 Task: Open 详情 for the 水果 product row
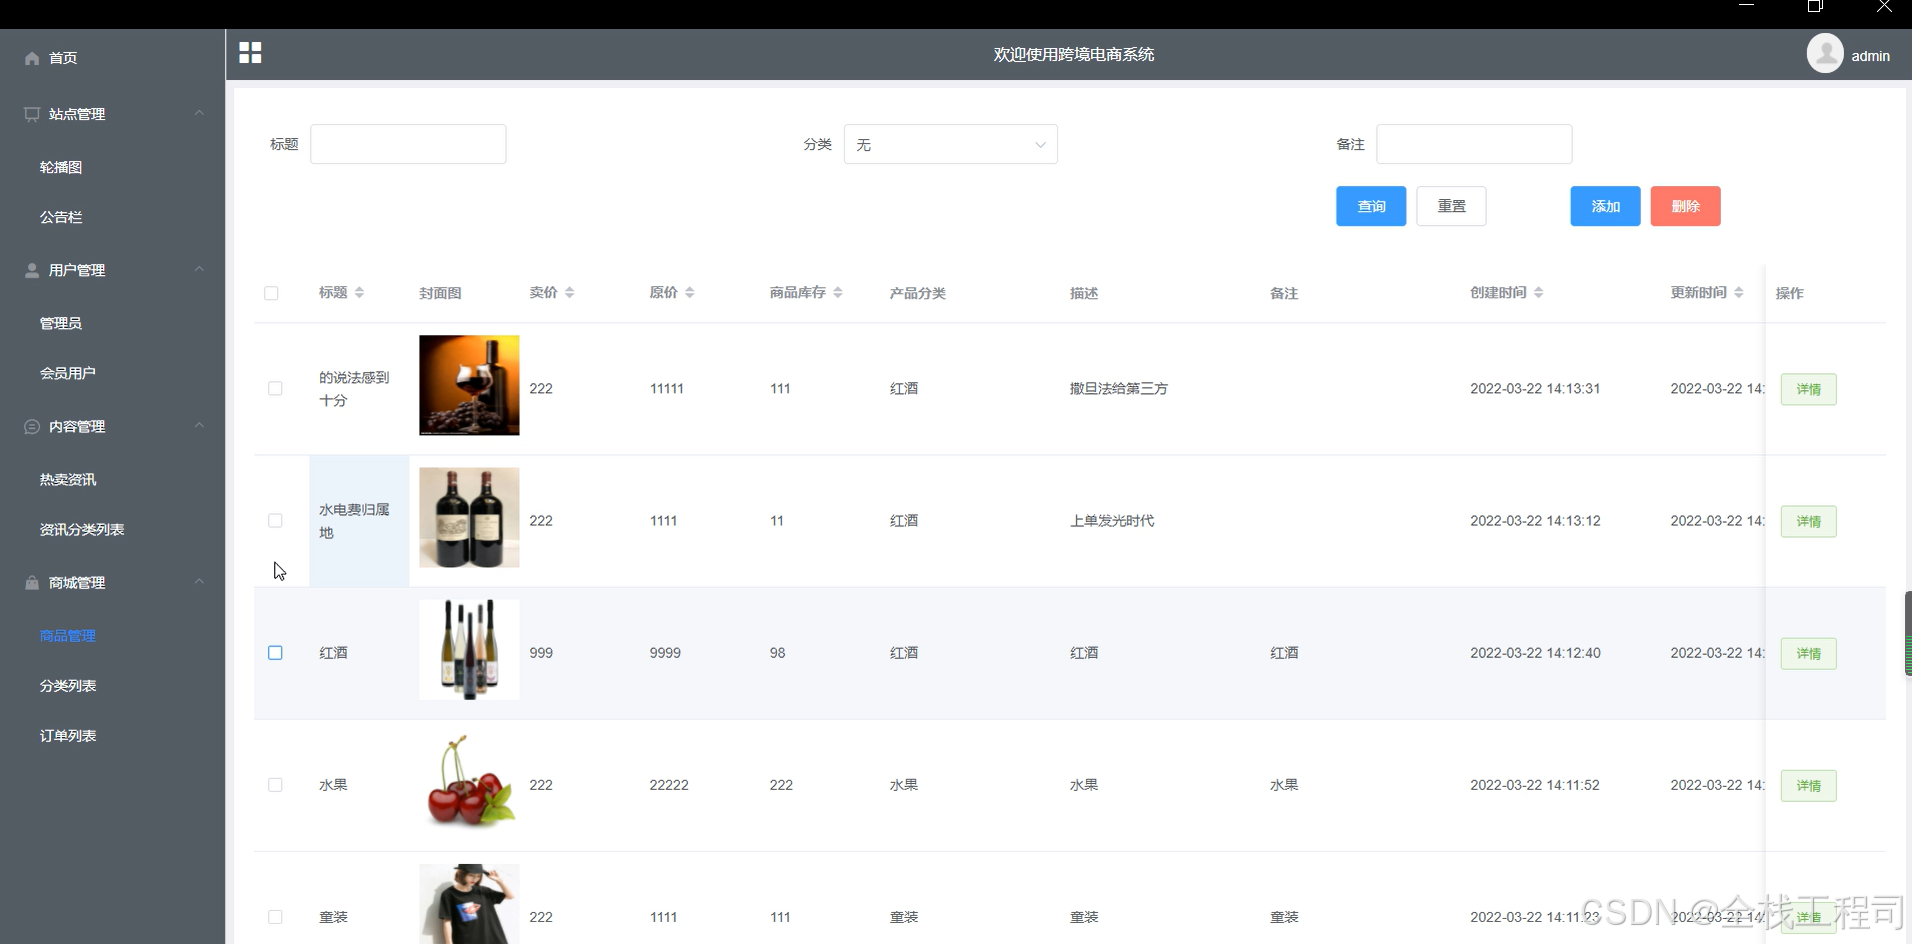[x=1808, y=785]
